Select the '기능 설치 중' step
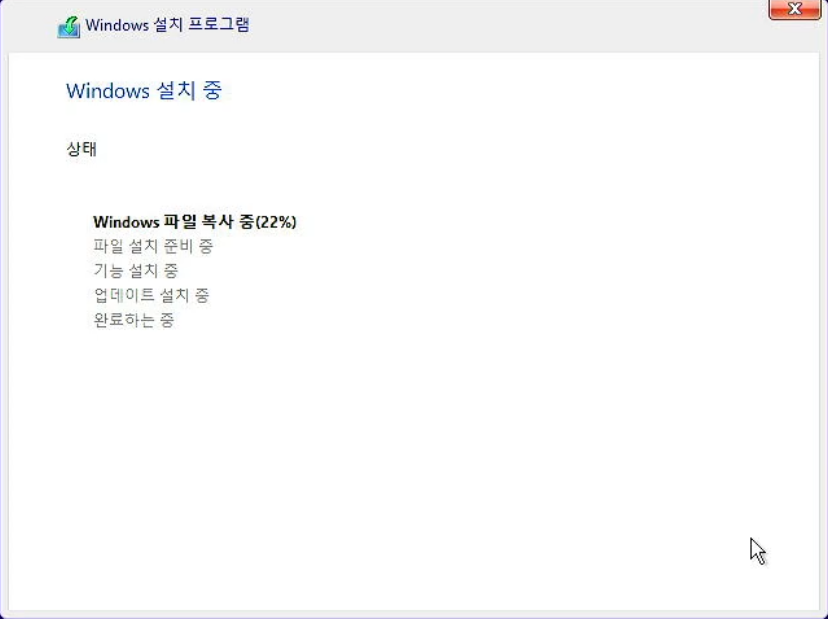The image size is (828, 619). click(136, 270)
